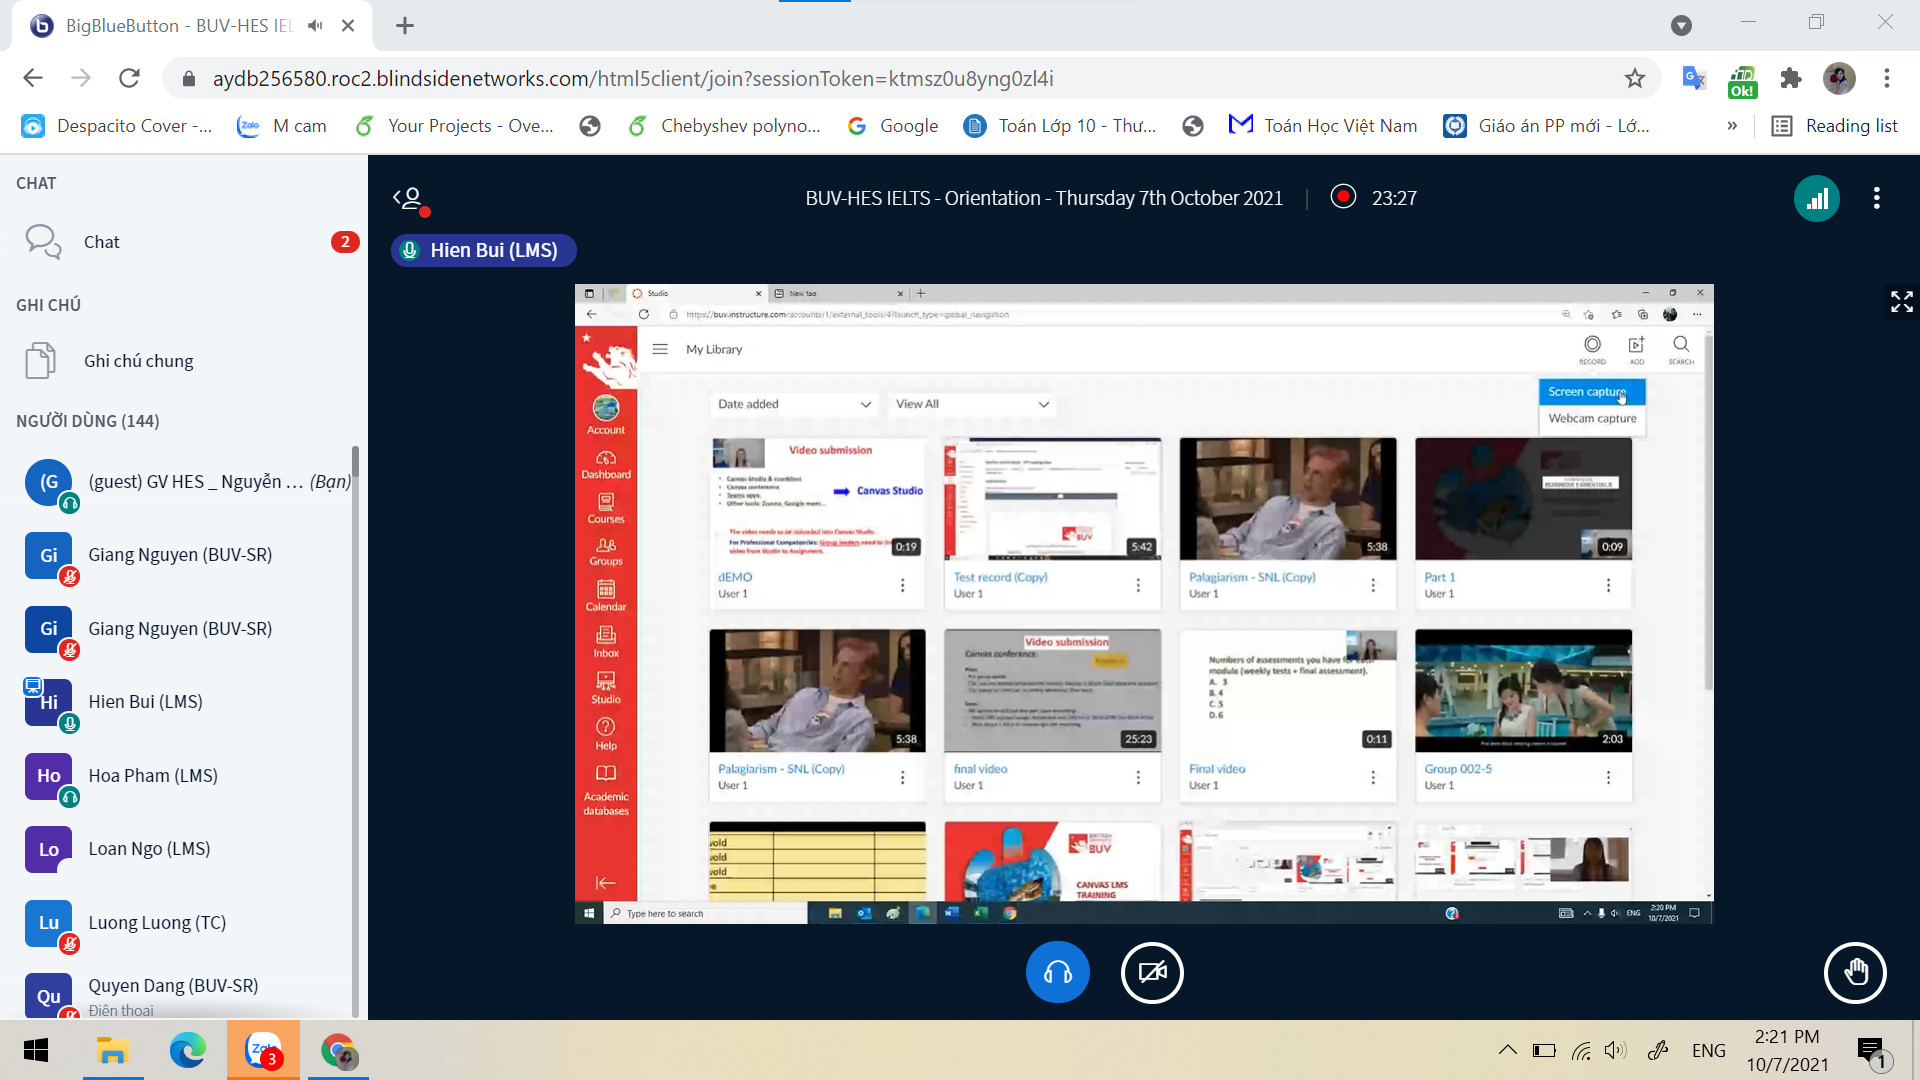1920x1080 pixels.
Task: Click Webcam capture in shared screen
Action: pos(1591,419)
